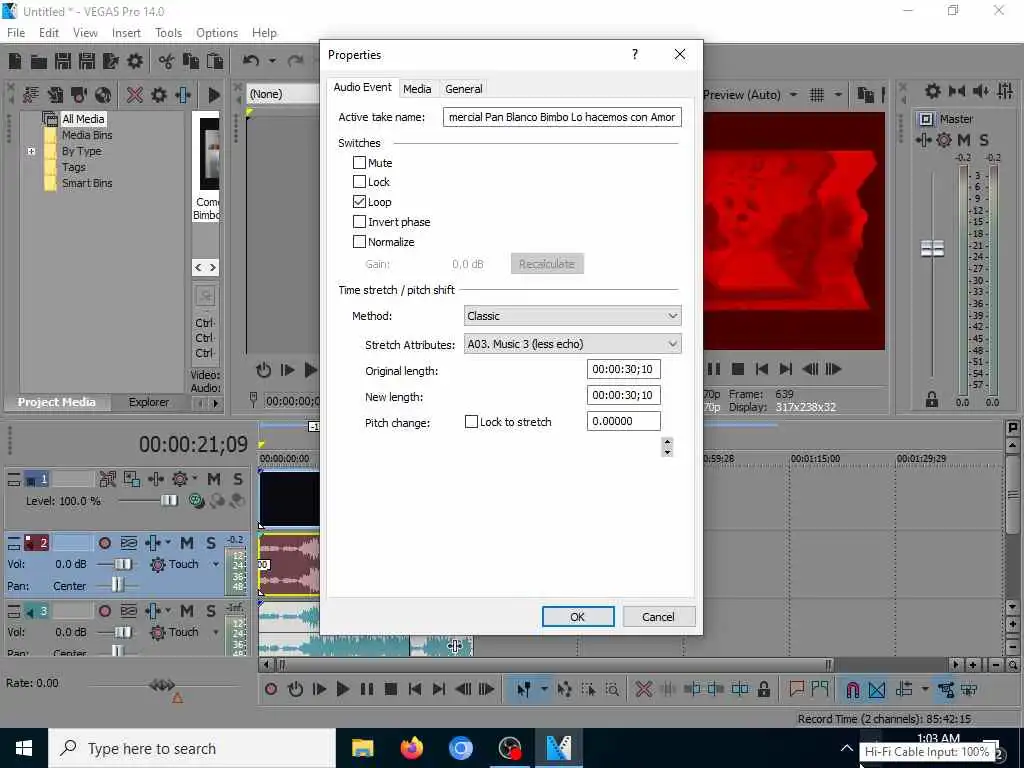1024x768 pixels.
Task: Click the Enable Snapping magnet icon
Action: [852, 689]
